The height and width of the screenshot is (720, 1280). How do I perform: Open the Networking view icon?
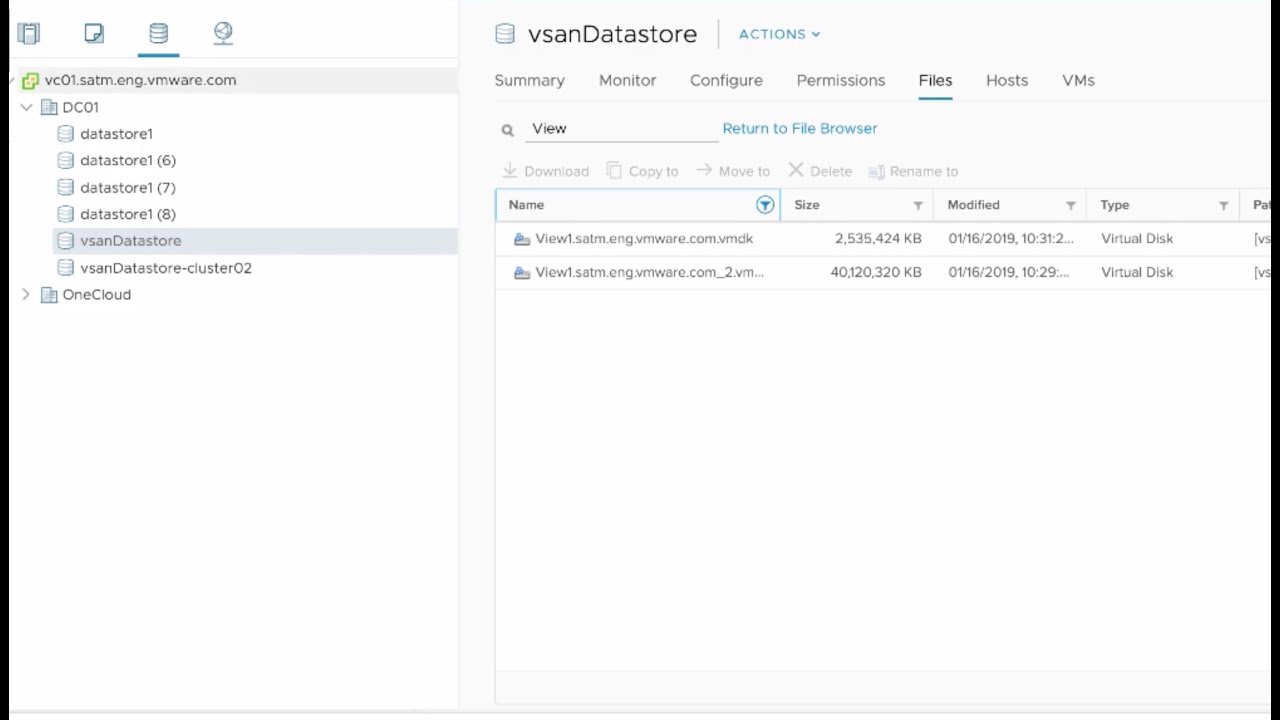[x=223, y=34]
